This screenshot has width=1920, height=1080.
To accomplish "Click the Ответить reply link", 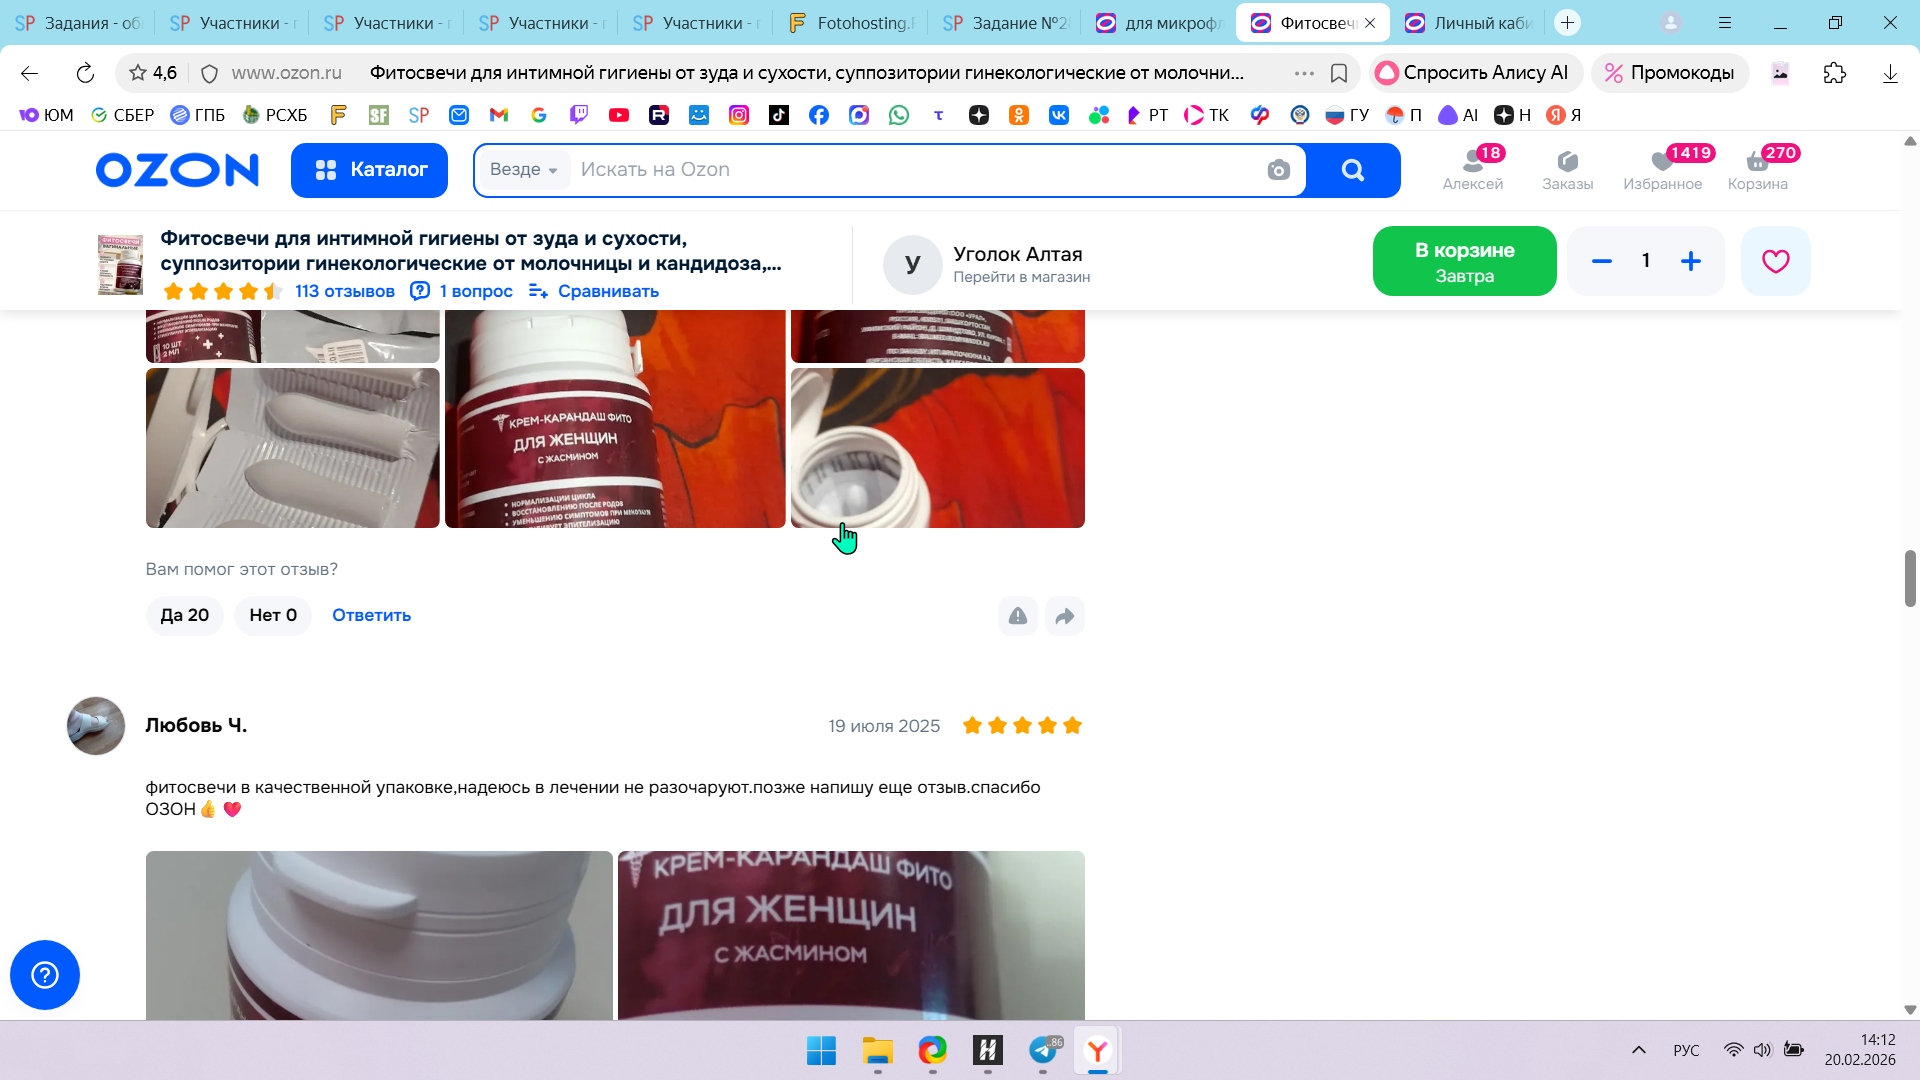I will tap(371, 615).
